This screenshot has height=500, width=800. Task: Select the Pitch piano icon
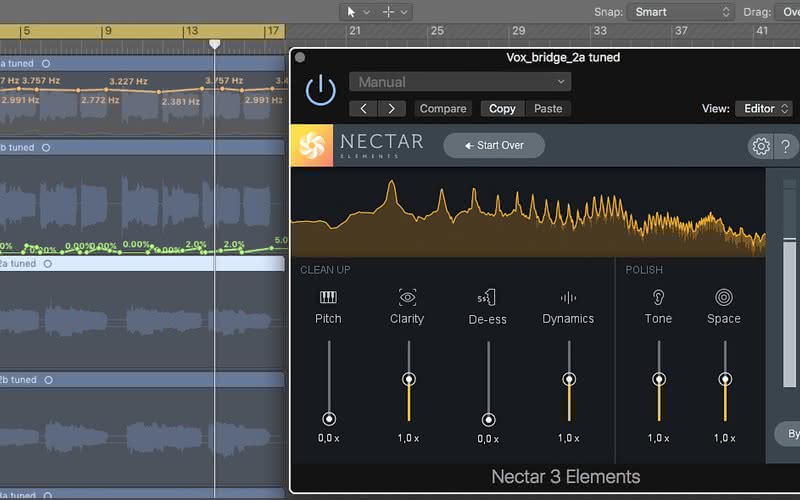click(x=328, y=297)
